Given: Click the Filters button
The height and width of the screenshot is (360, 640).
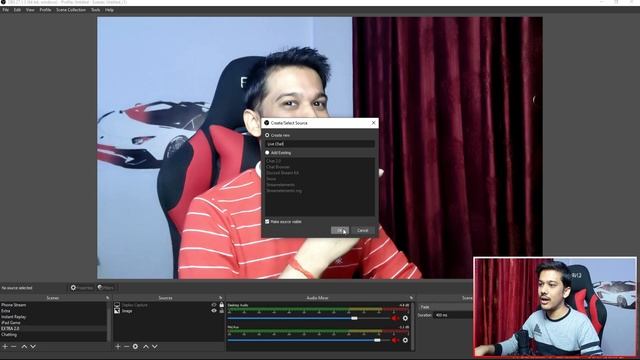Looking at the screenshot, I should (x=106, y=288).
